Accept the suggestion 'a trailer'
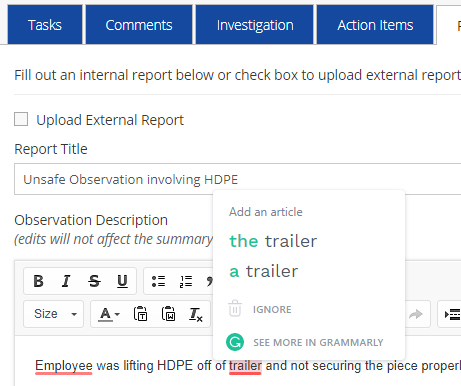 264,271
